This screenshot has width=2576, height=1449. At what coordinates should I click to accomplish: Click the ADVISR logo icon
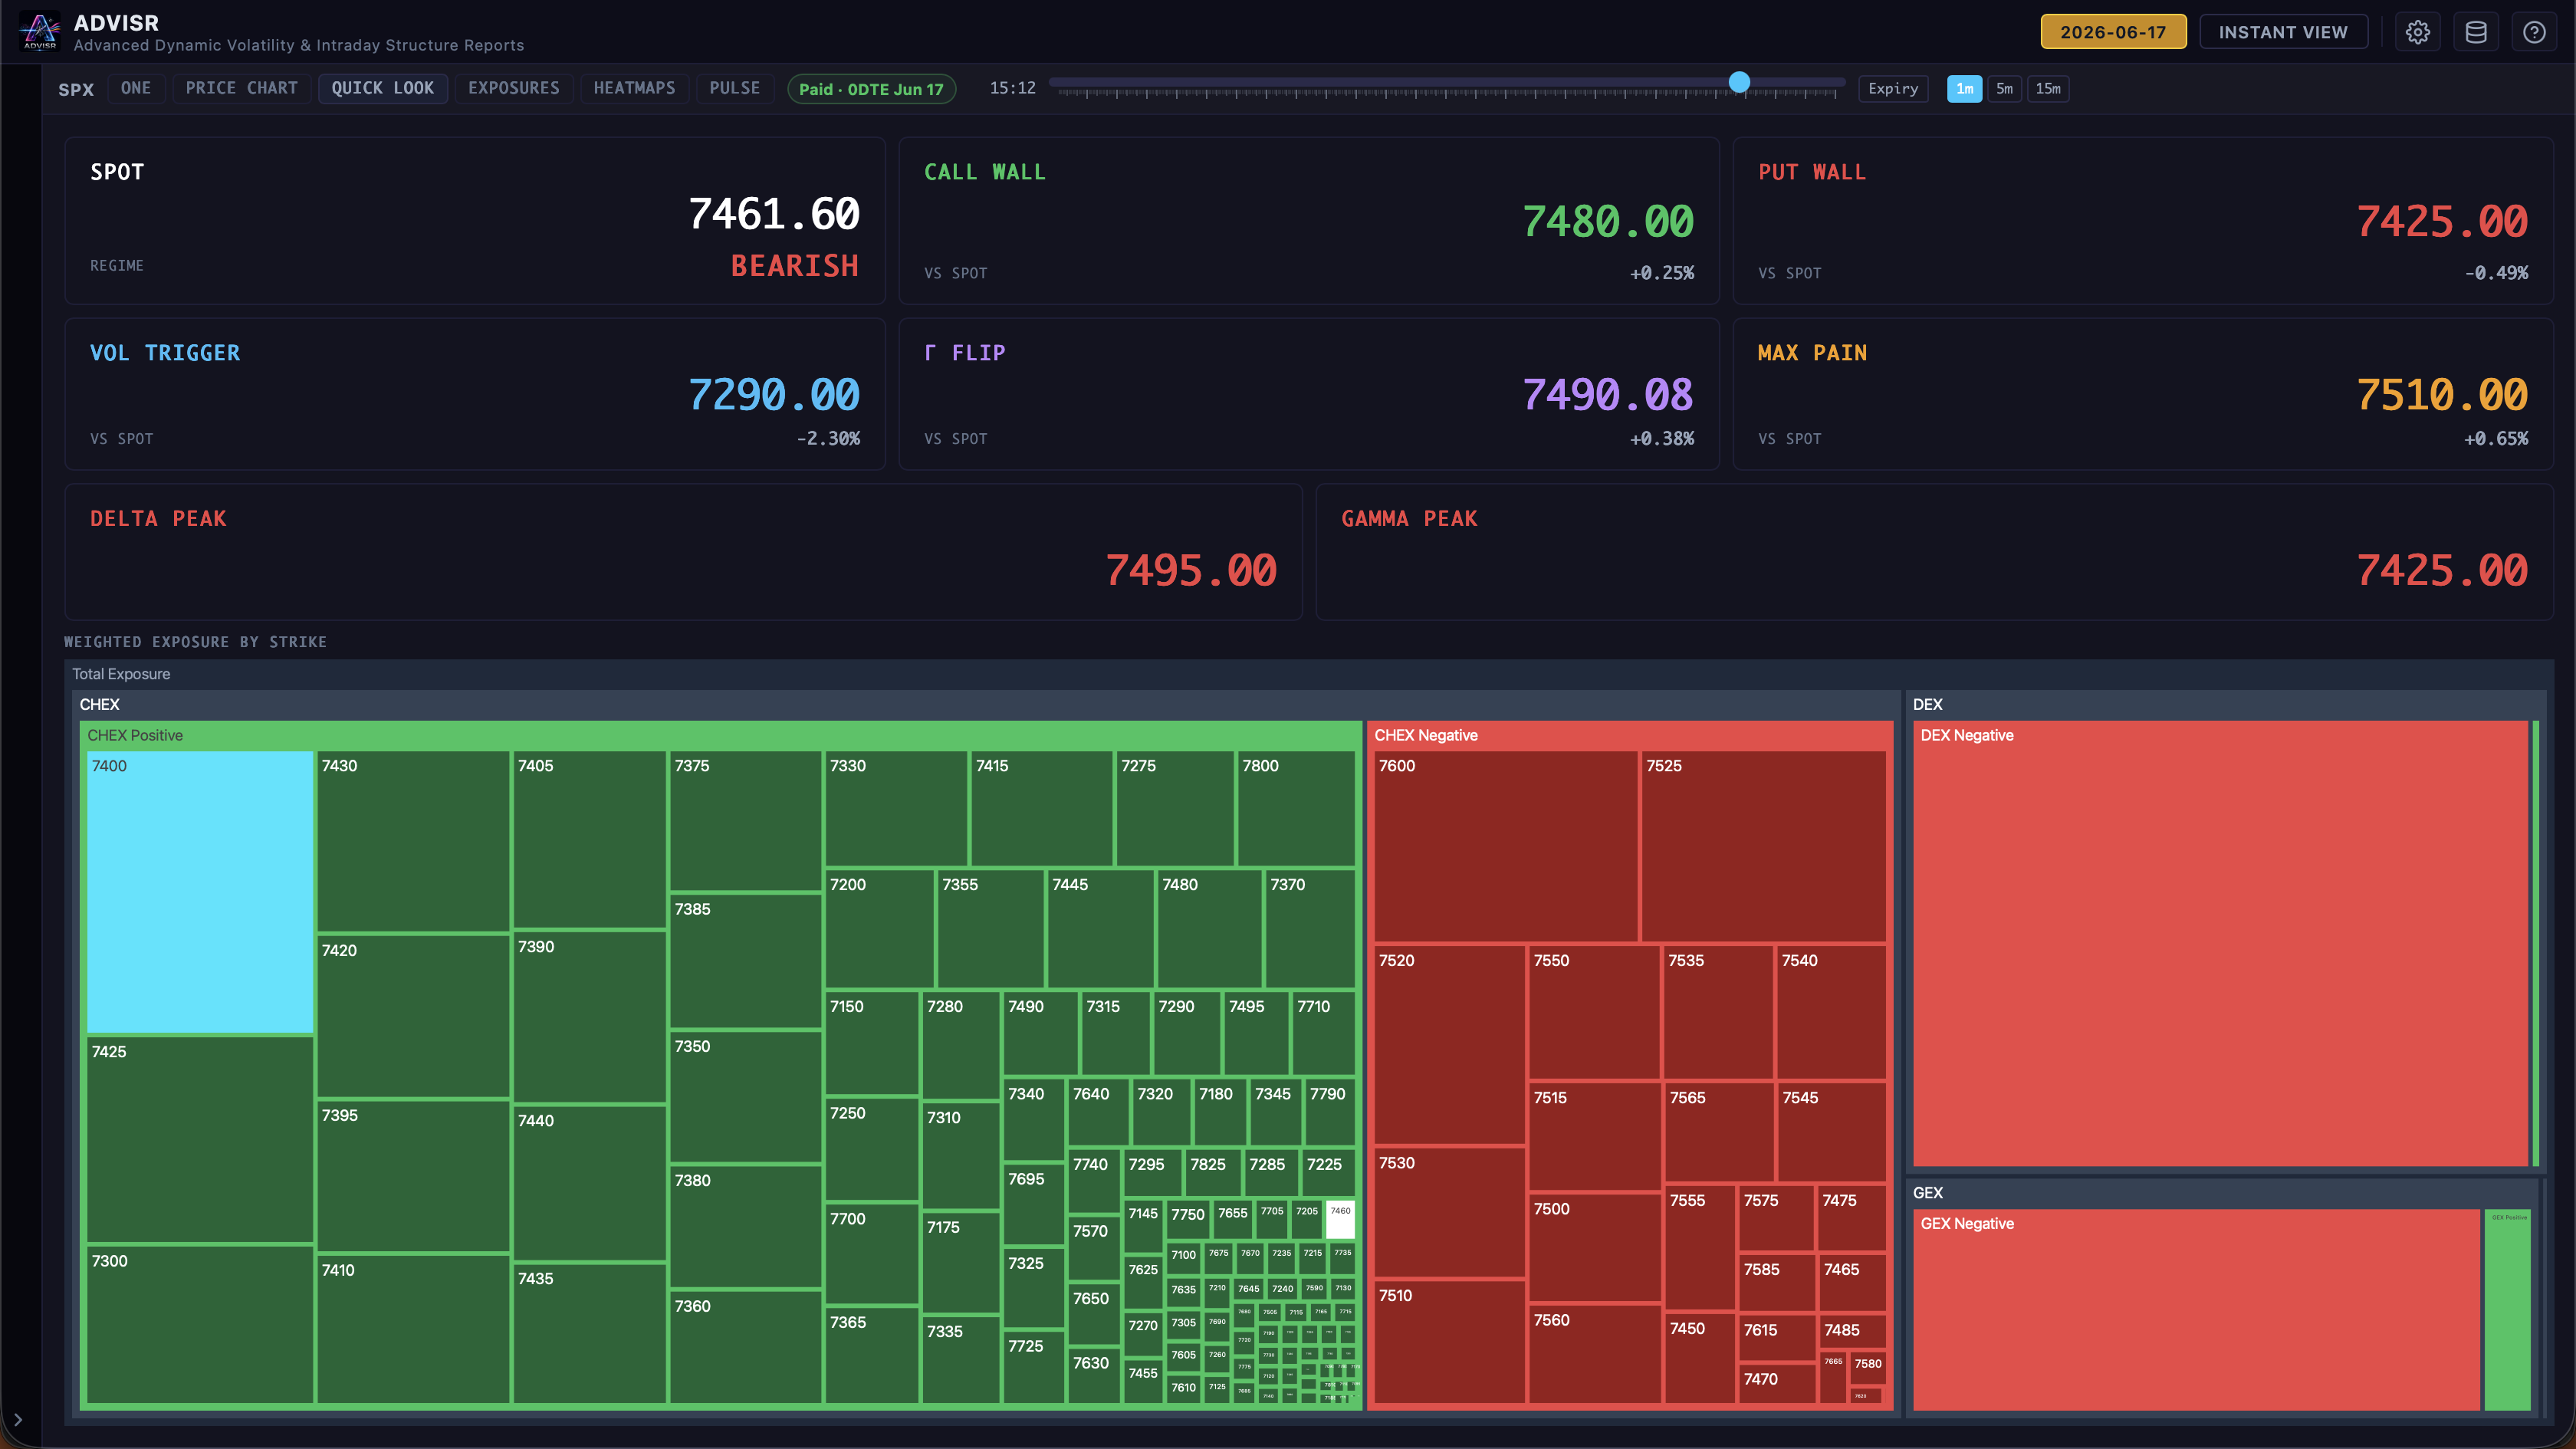click(x=40, y=31)
